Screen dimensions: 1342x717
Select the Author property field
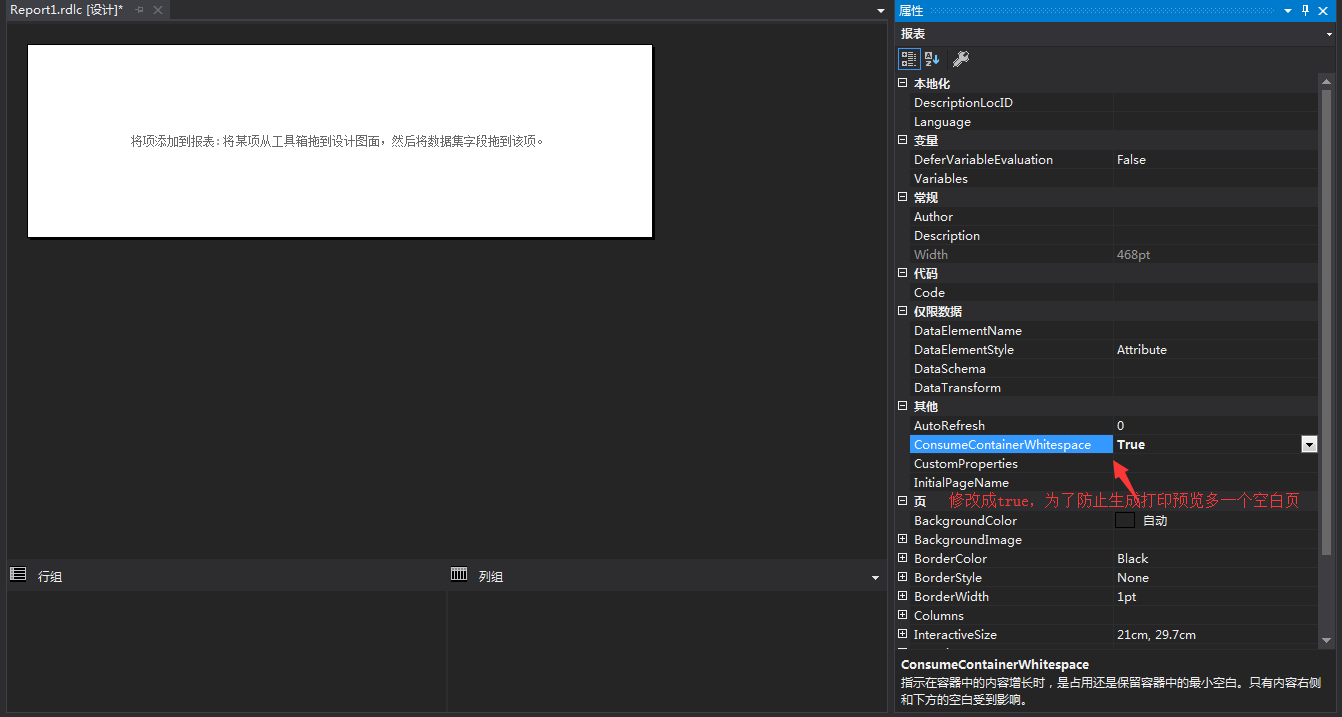click(x=1200, y=216)
